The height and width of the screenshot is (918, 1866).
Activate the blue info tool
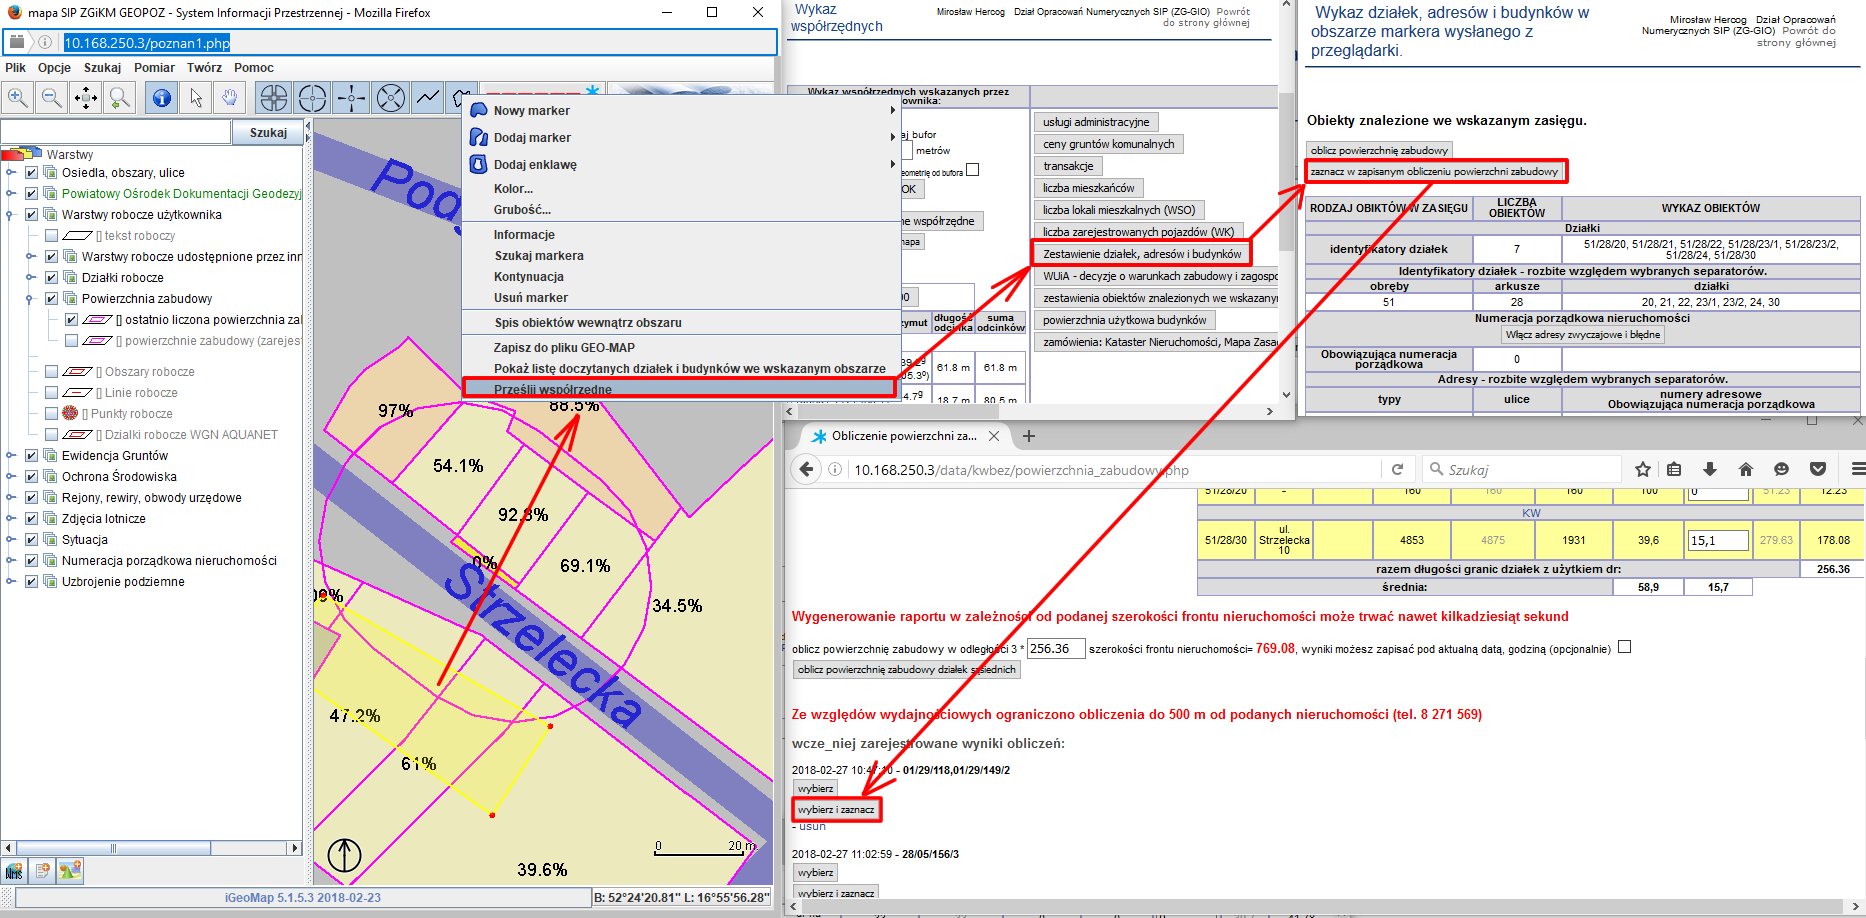pyautogui.click(x=161, y=97)
